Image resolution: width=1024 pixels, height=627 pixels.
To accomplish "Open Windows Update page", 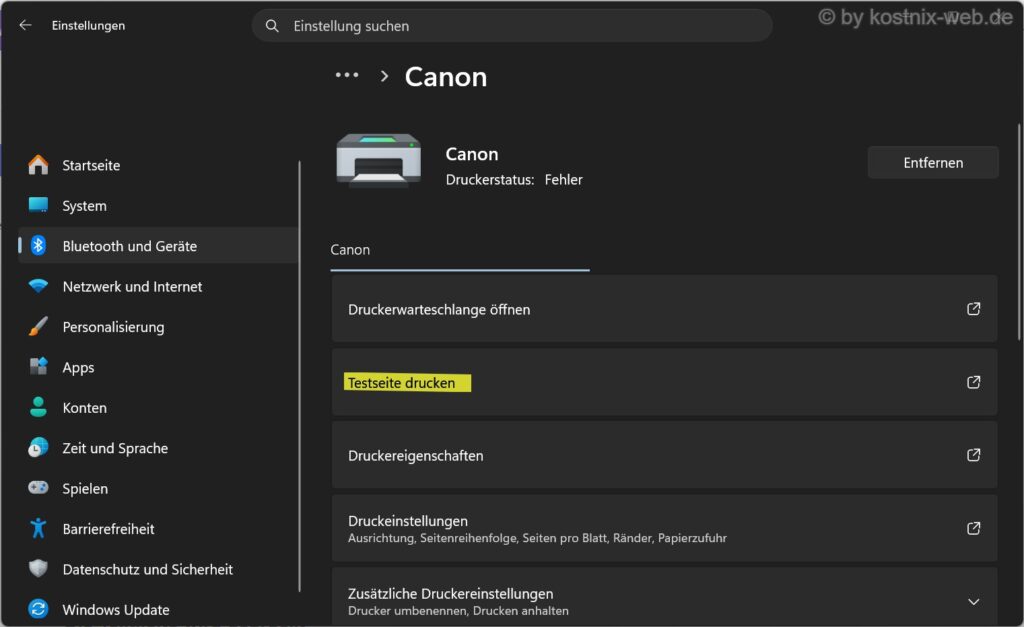I will coord(159,609).
